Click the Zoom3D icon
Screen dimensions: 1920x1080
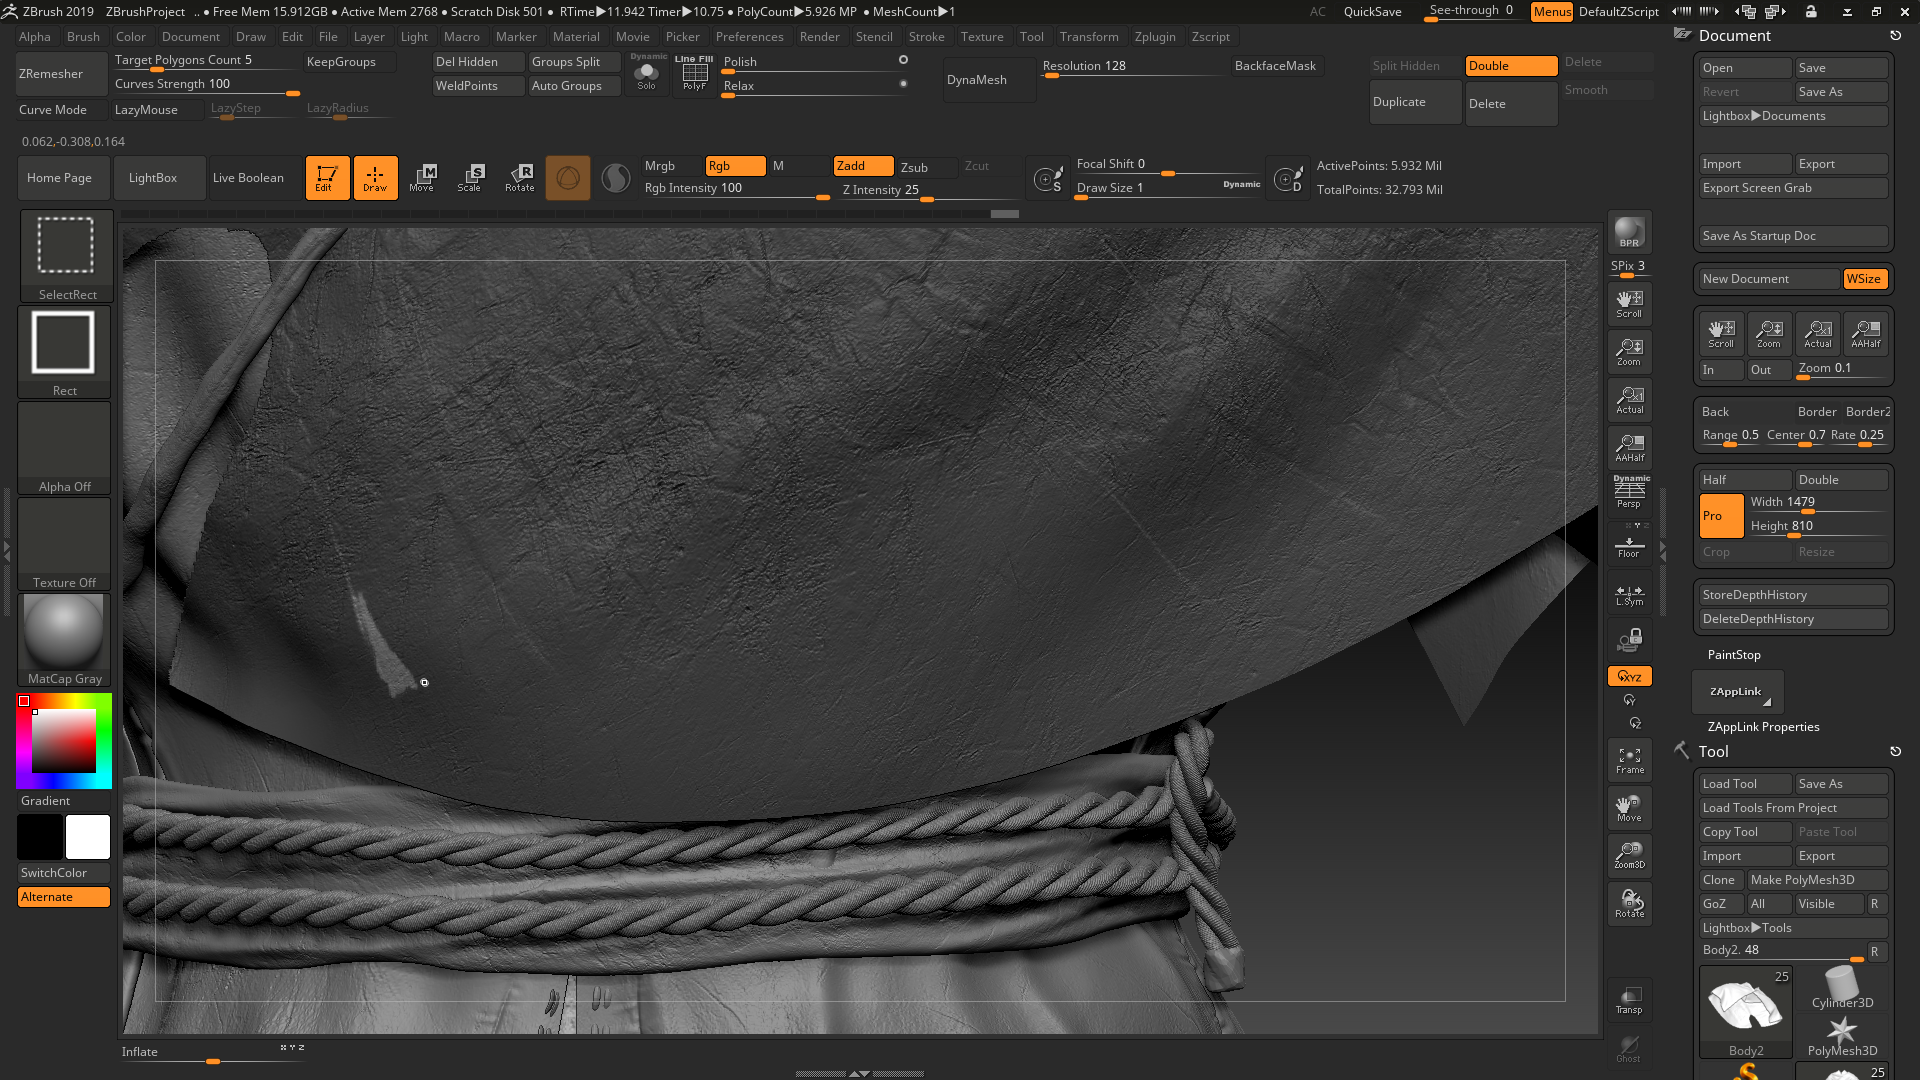tap(1629, 856)
